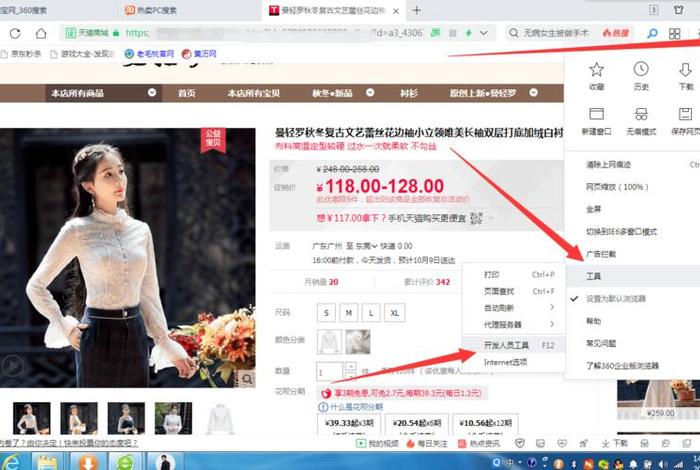This screenshot has width=700, height=470.
Task: Click the volume speaker tray icon
Action: (x=663, y=464)
